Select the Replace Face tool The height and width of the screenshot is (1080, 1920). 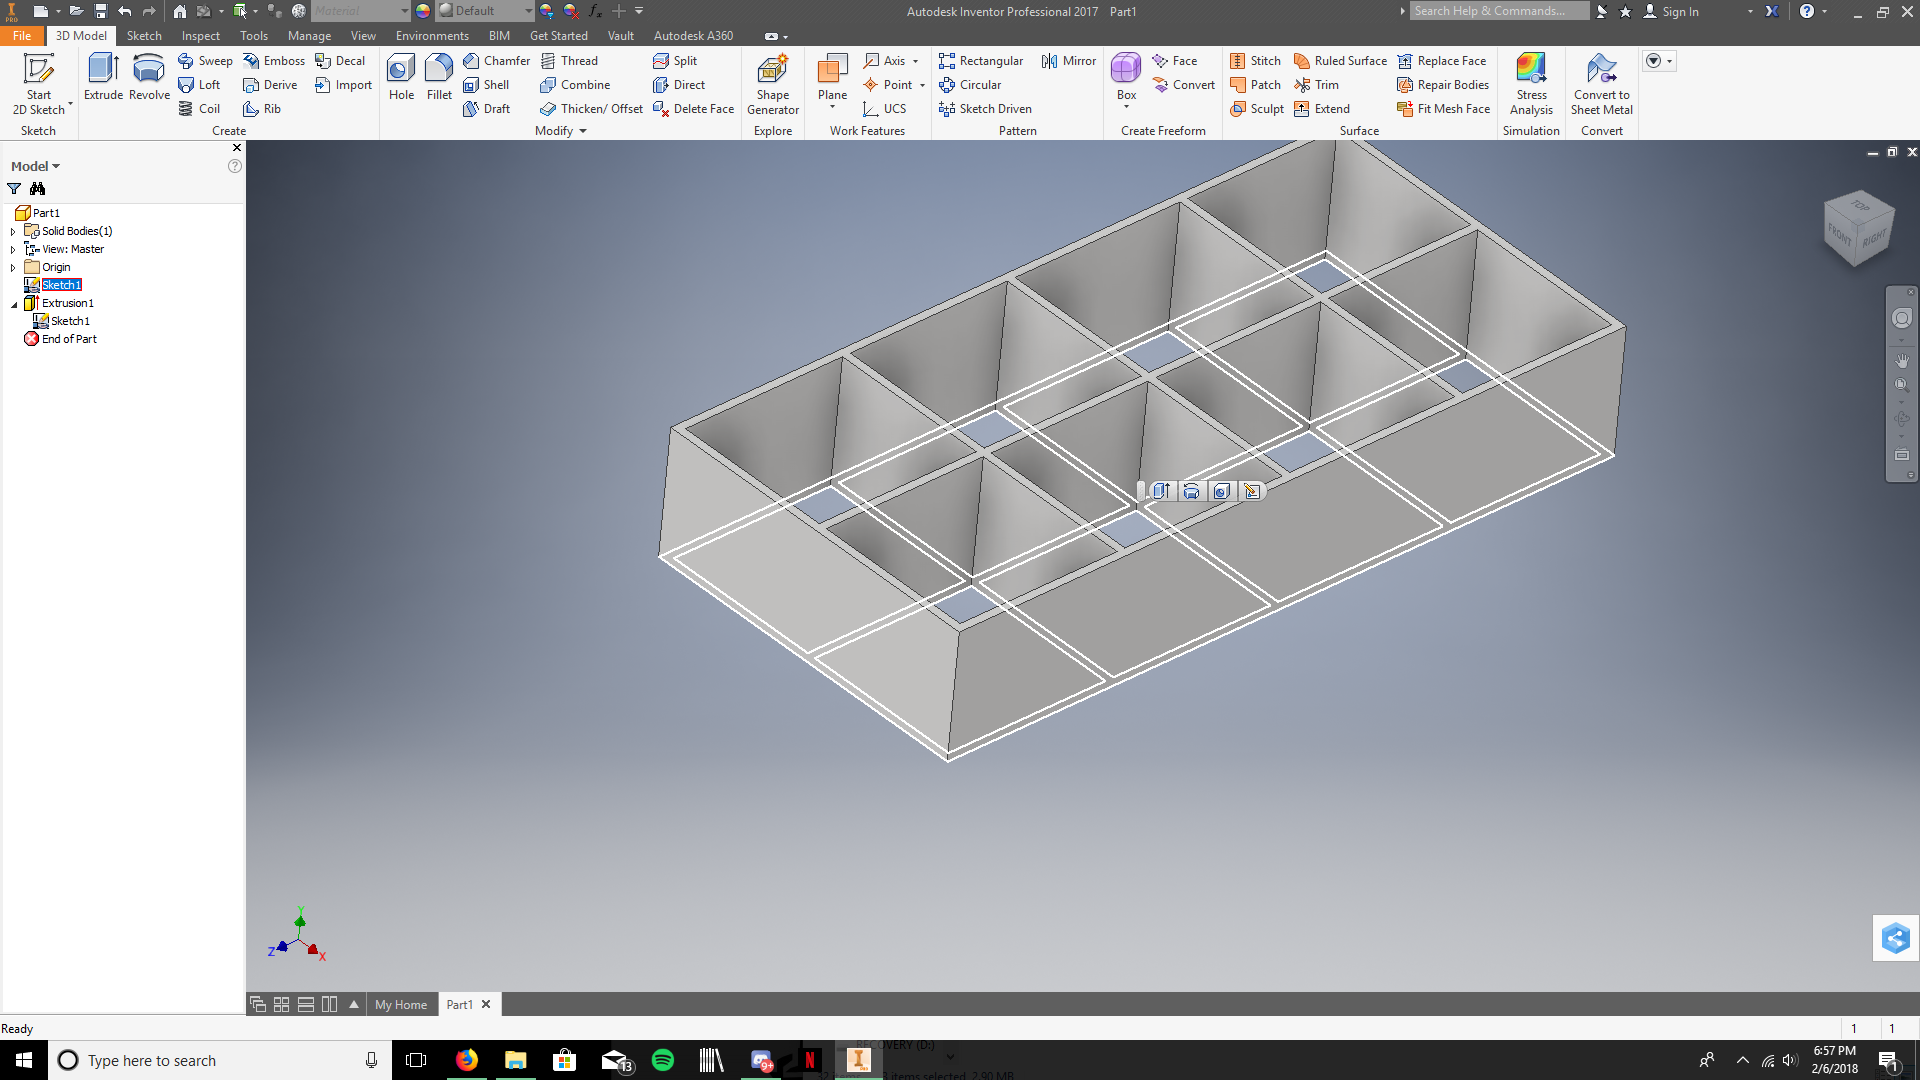click(x=1442, y=61)
